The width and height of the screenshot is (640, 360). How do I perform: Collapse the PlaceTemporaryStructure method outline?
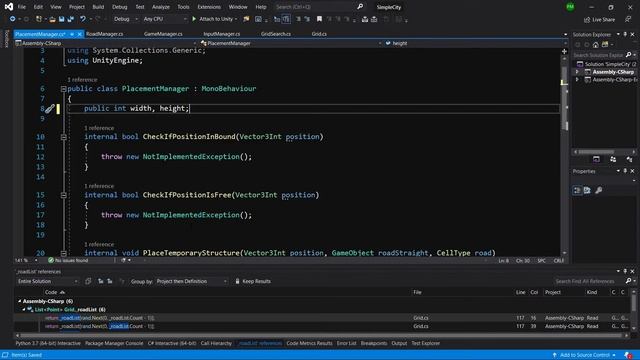pos(64,253)
